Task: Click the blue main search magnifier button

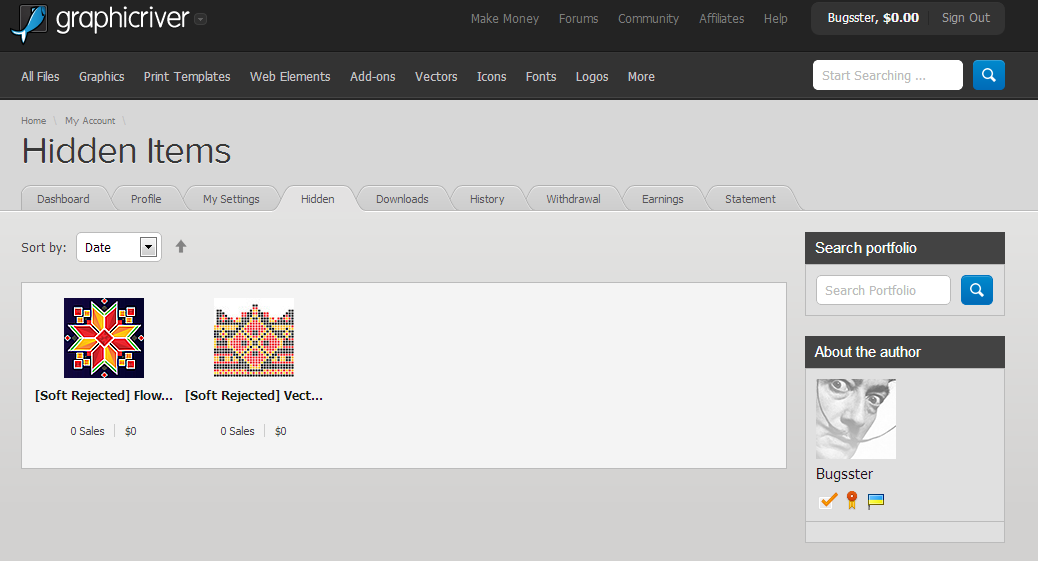Action: (x=988, y=75)
